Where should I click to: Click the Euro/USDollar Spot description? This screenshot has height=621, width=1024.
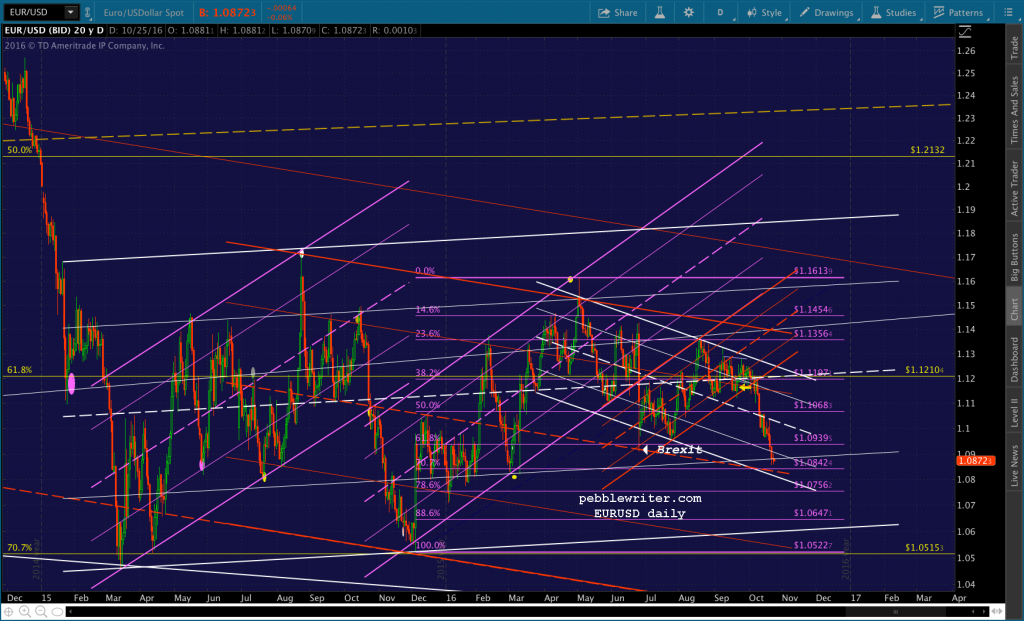tap(144, 12)
